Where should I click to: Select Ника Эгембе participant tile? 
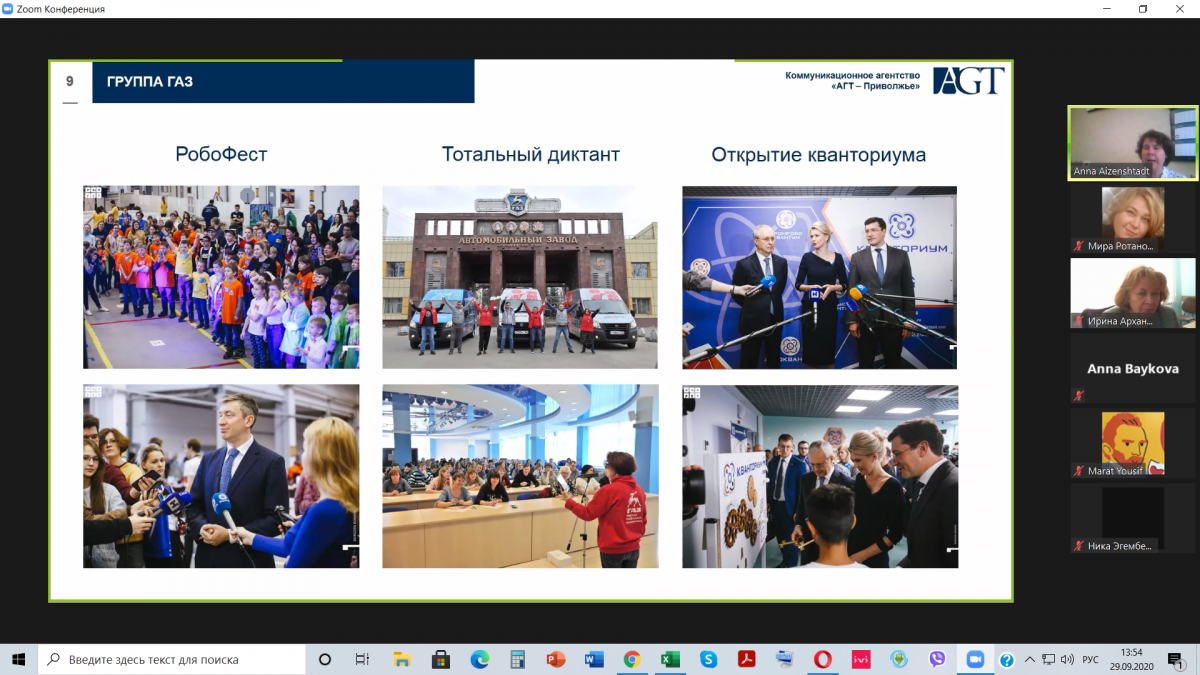pos(1133,518)
